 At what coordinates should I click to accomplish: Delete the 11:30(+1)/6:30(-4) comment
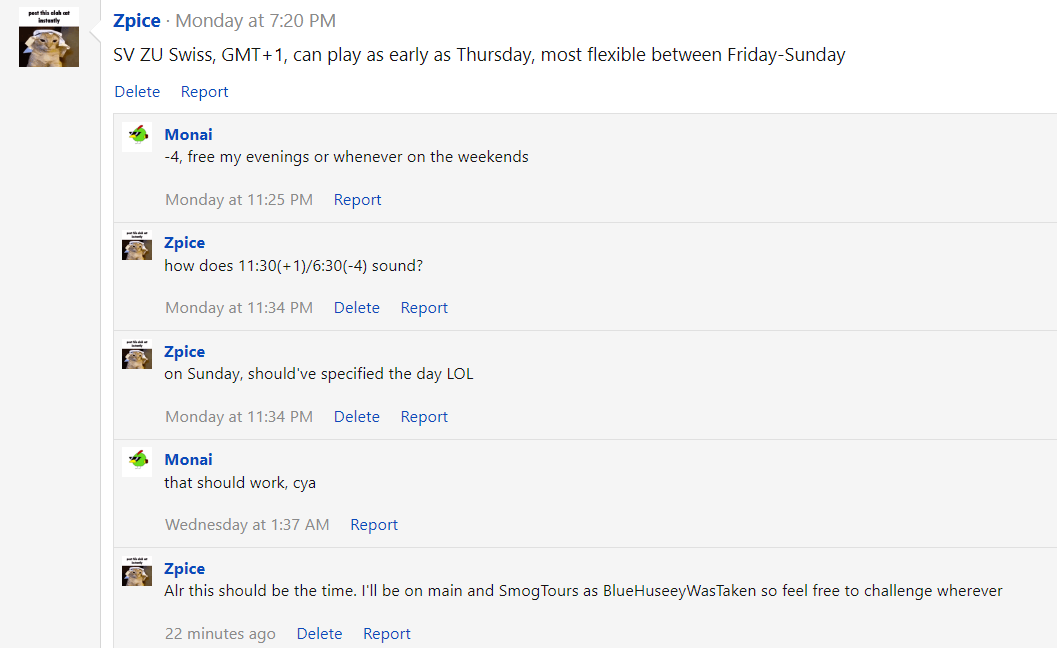[357, 307]
